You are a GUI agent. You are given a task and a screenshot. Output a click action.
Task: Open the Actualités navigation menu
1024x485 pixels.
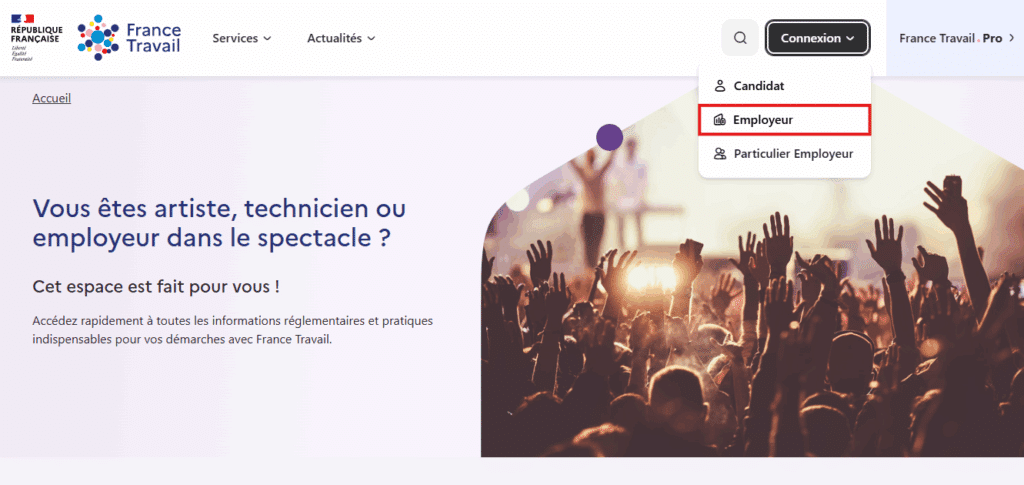click(x=334, y=38)
